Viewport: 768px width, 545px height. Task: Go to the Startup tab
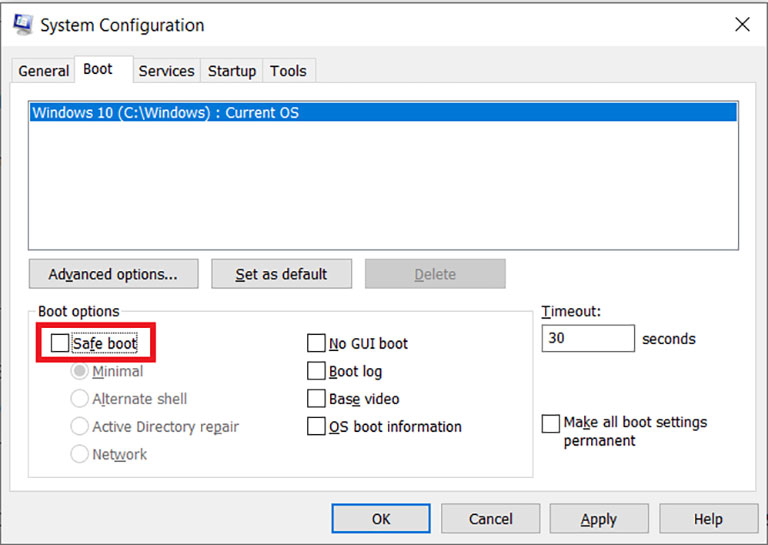pos(232,71)
